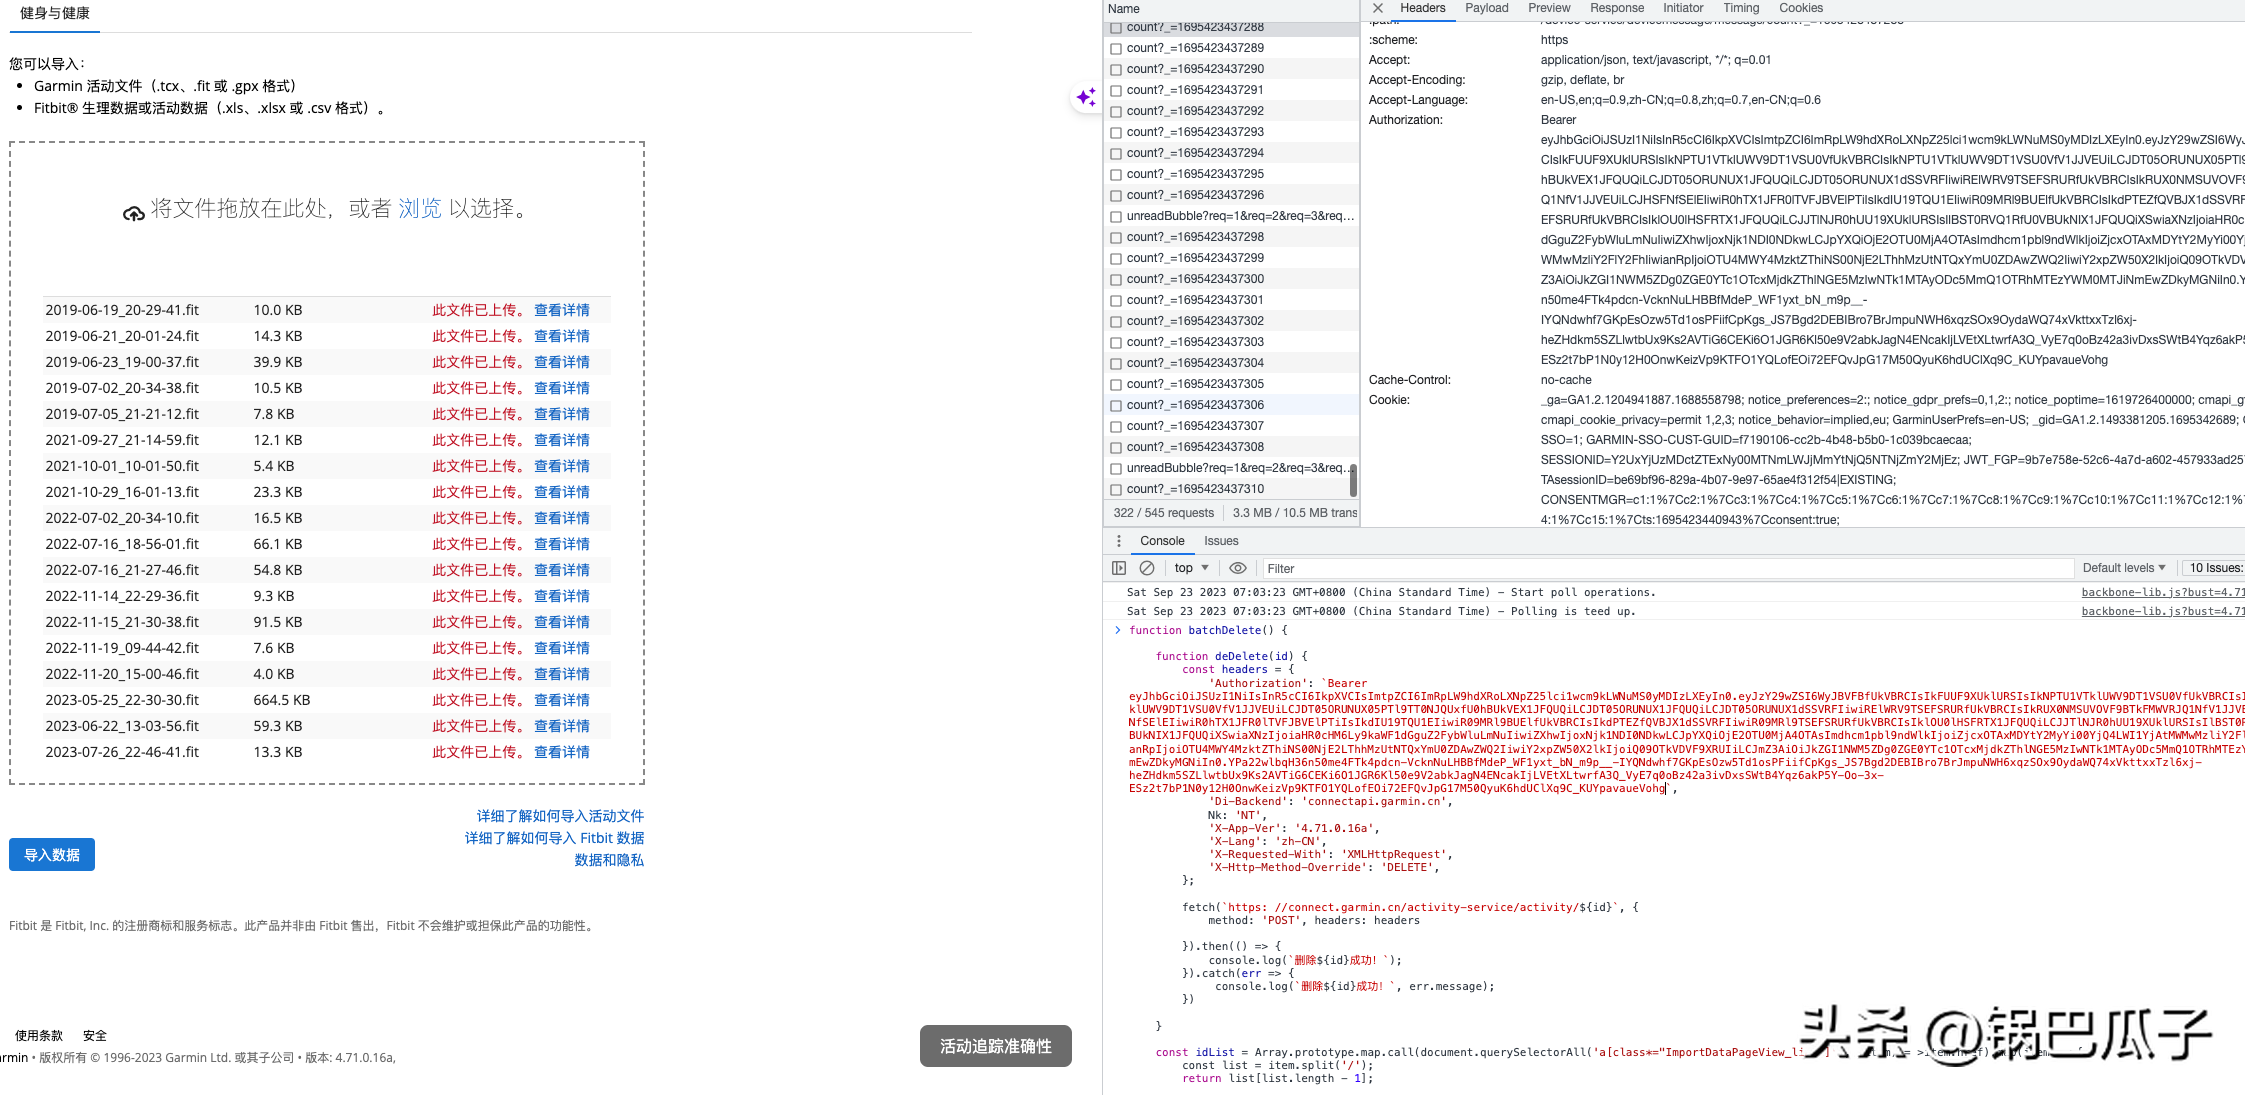The width and height of the screenshot is (2245, 1095).
Task: Open the DevTools drawer three-dot menu
Action: (x=1118, y=541)
